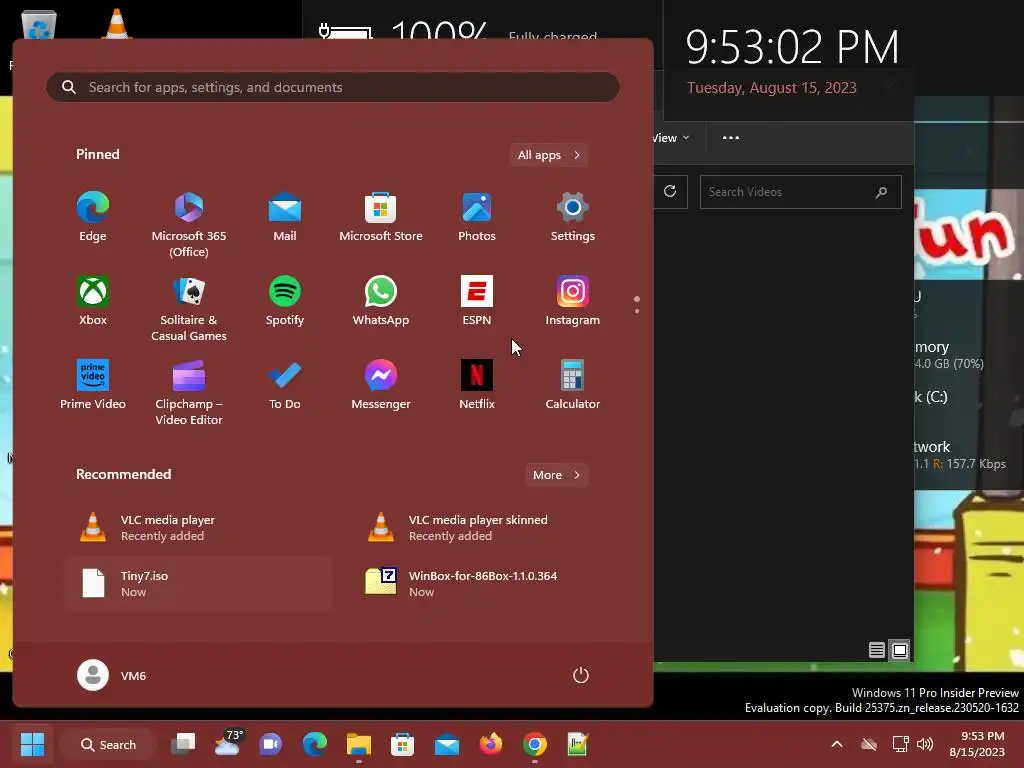Expand the hidden system tray icons

click(837, 744)
